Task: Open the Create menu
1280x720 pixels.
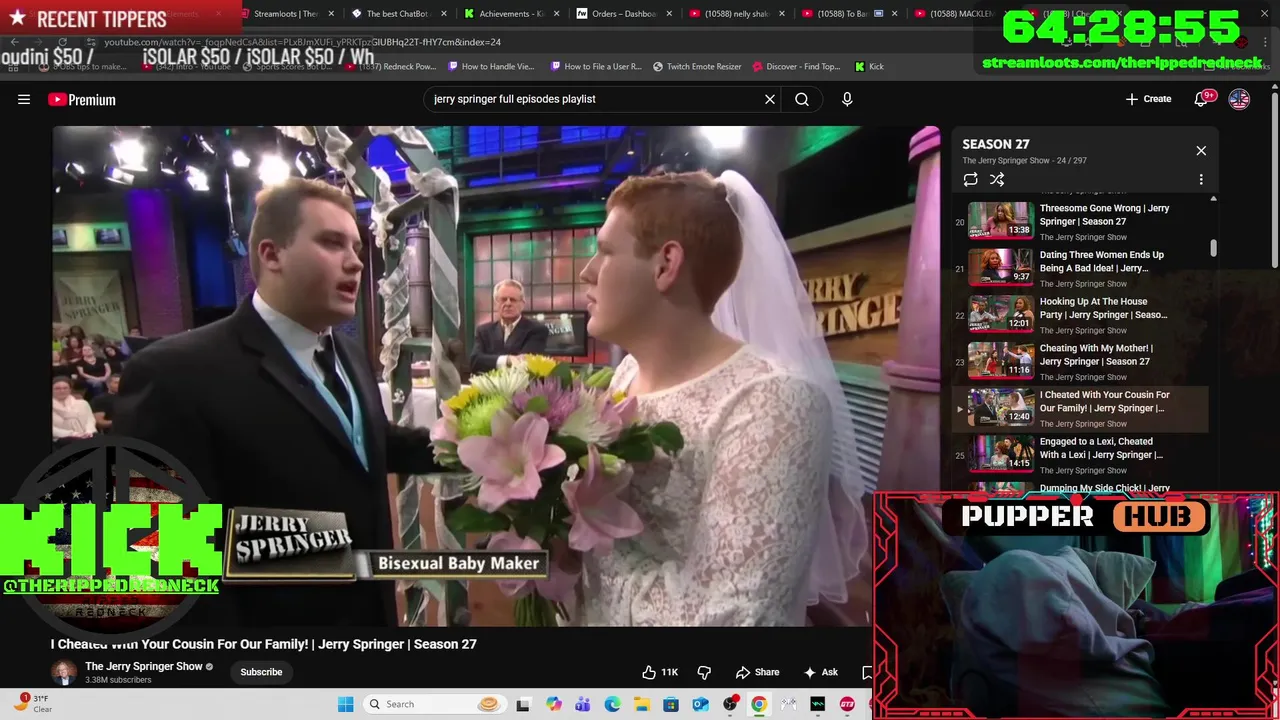Action: (1148, 99)
